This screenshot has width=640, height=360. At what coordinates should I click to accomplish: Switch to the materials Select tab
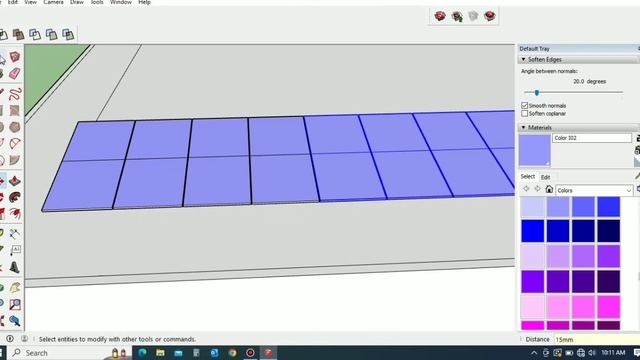pos(527,176)
